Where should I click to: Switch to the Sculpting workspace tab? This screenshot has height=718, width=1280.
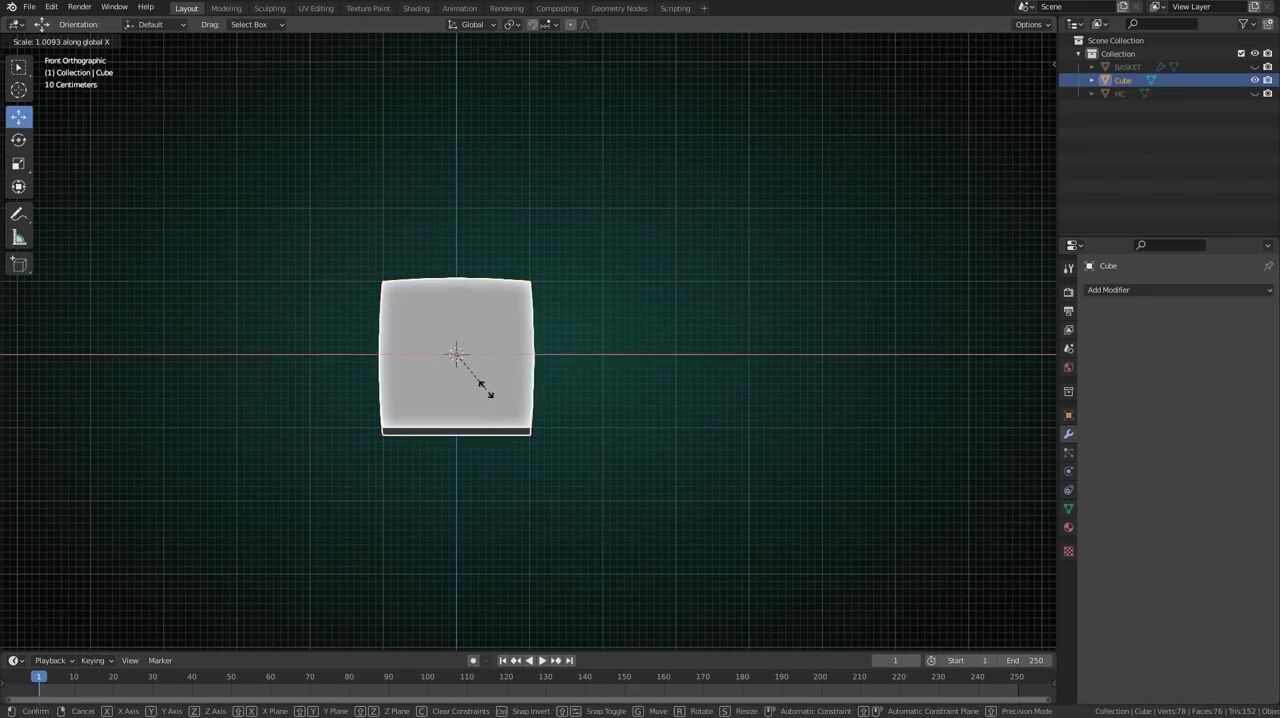click(269, 8)
